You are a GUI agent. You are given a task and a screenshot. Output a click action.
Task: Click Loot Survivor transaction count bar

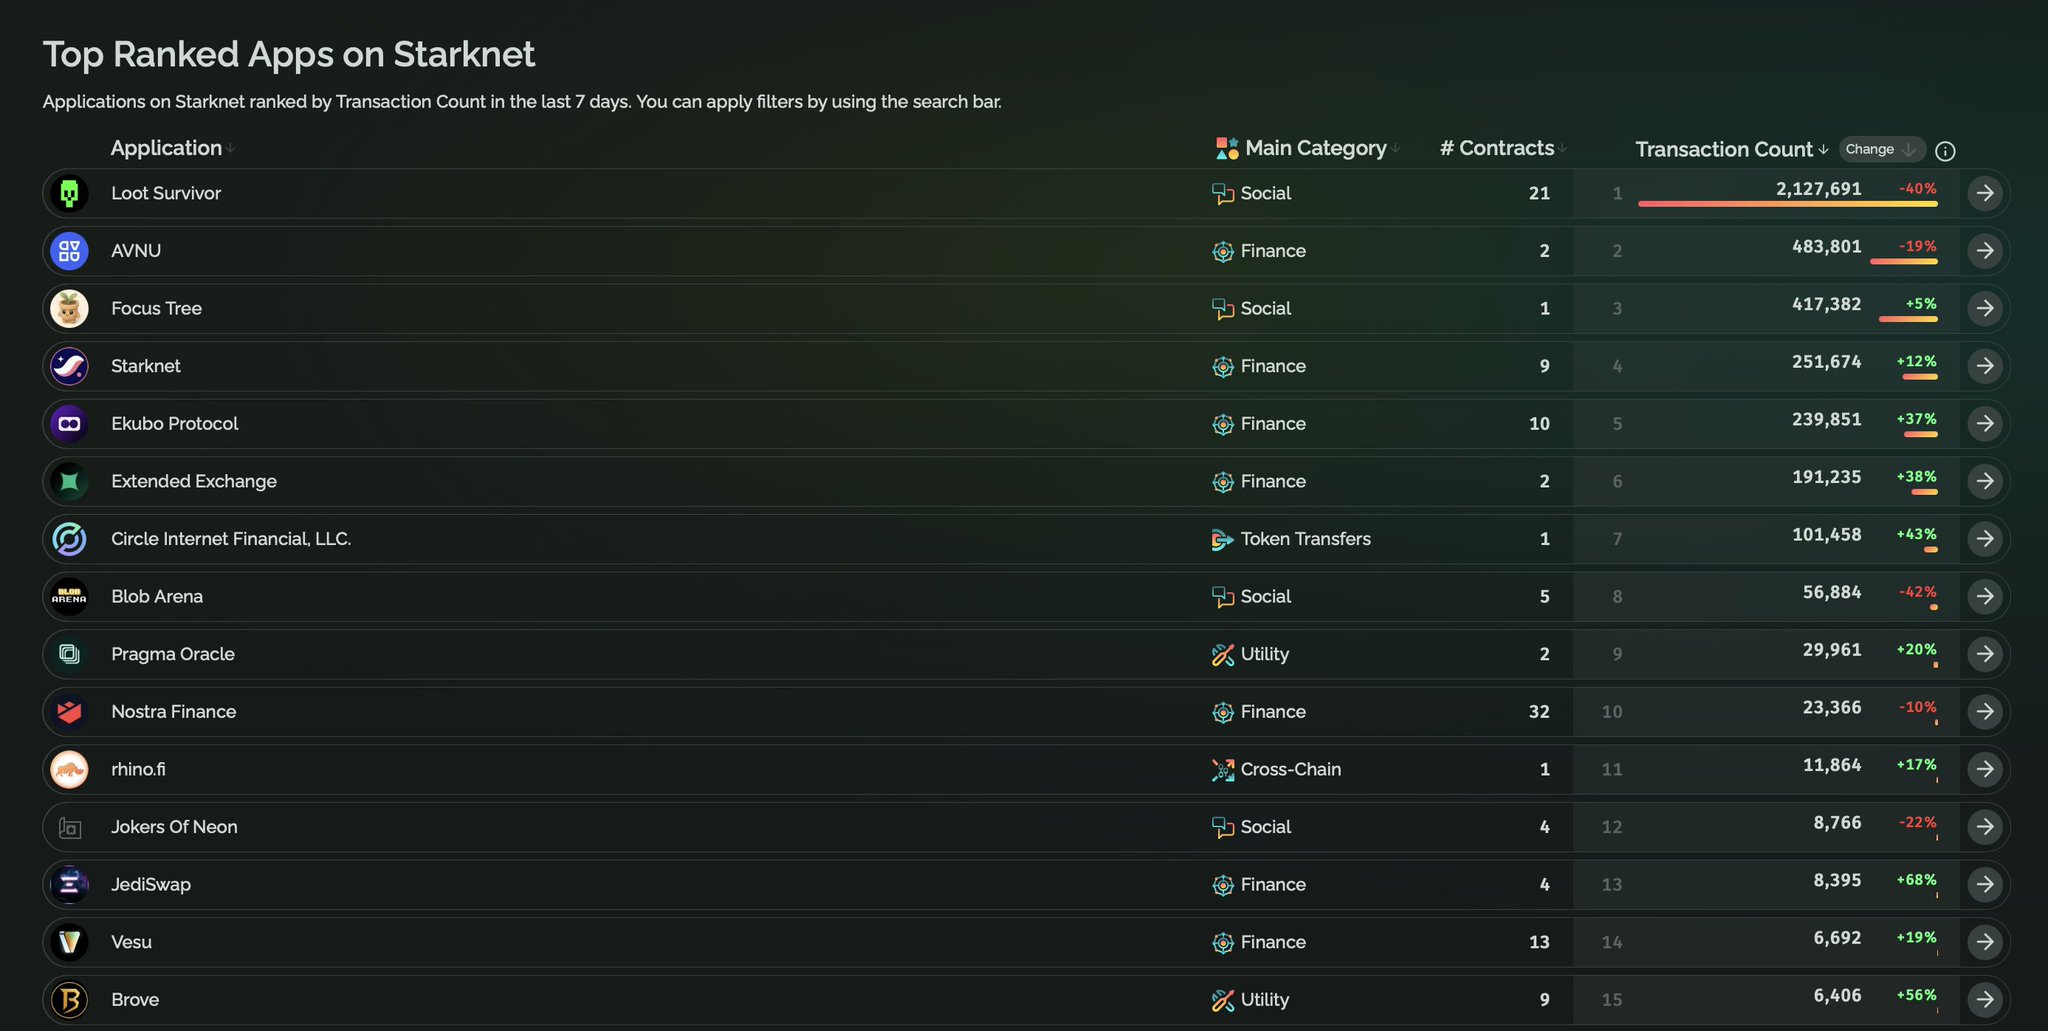click(x=1787, y=204)
